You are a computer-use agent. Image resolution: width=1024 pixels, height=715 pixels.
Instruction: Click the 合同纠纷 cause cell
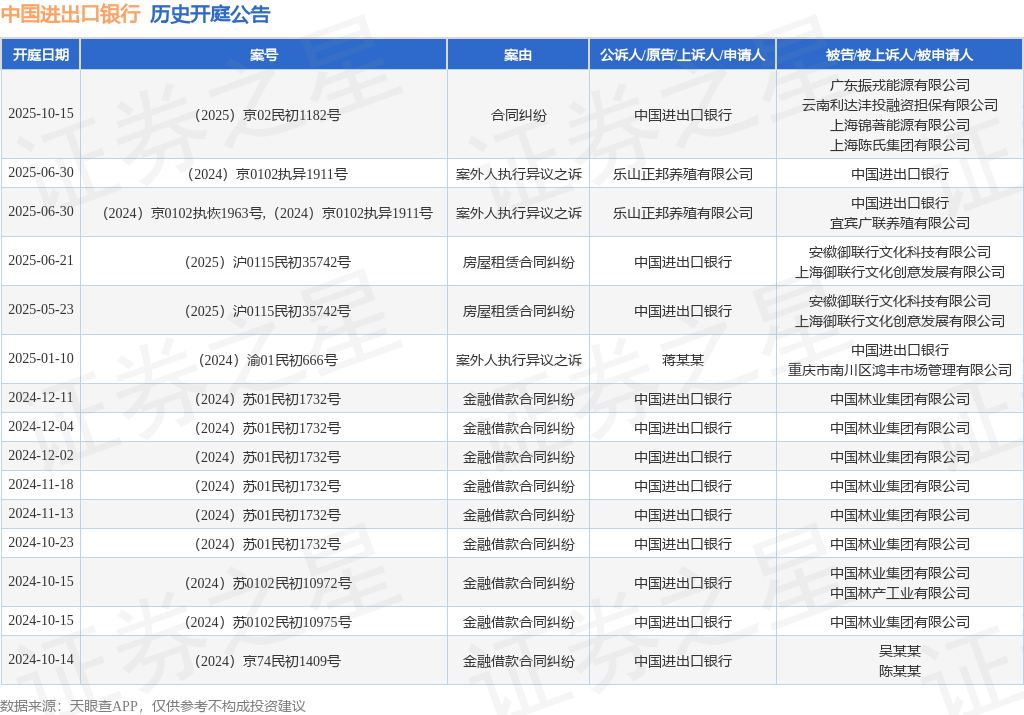point(519,116)
